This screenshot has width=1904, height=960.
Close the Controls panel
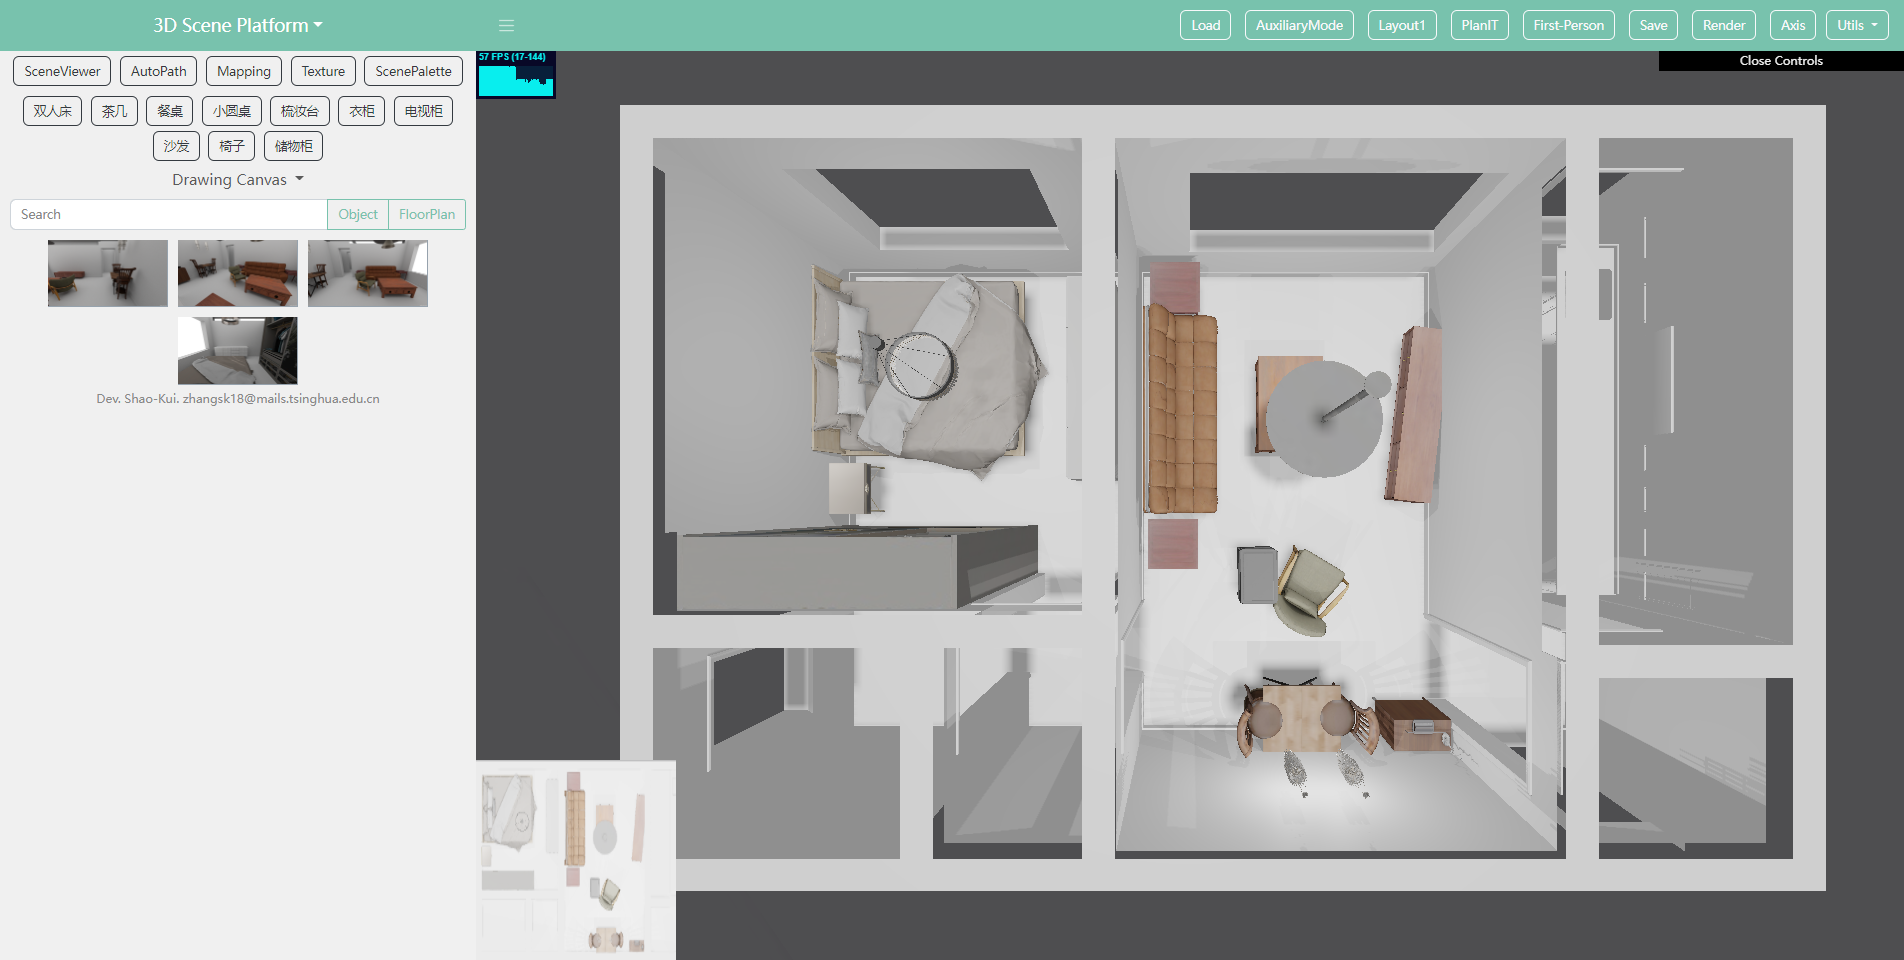point(1781,61)
